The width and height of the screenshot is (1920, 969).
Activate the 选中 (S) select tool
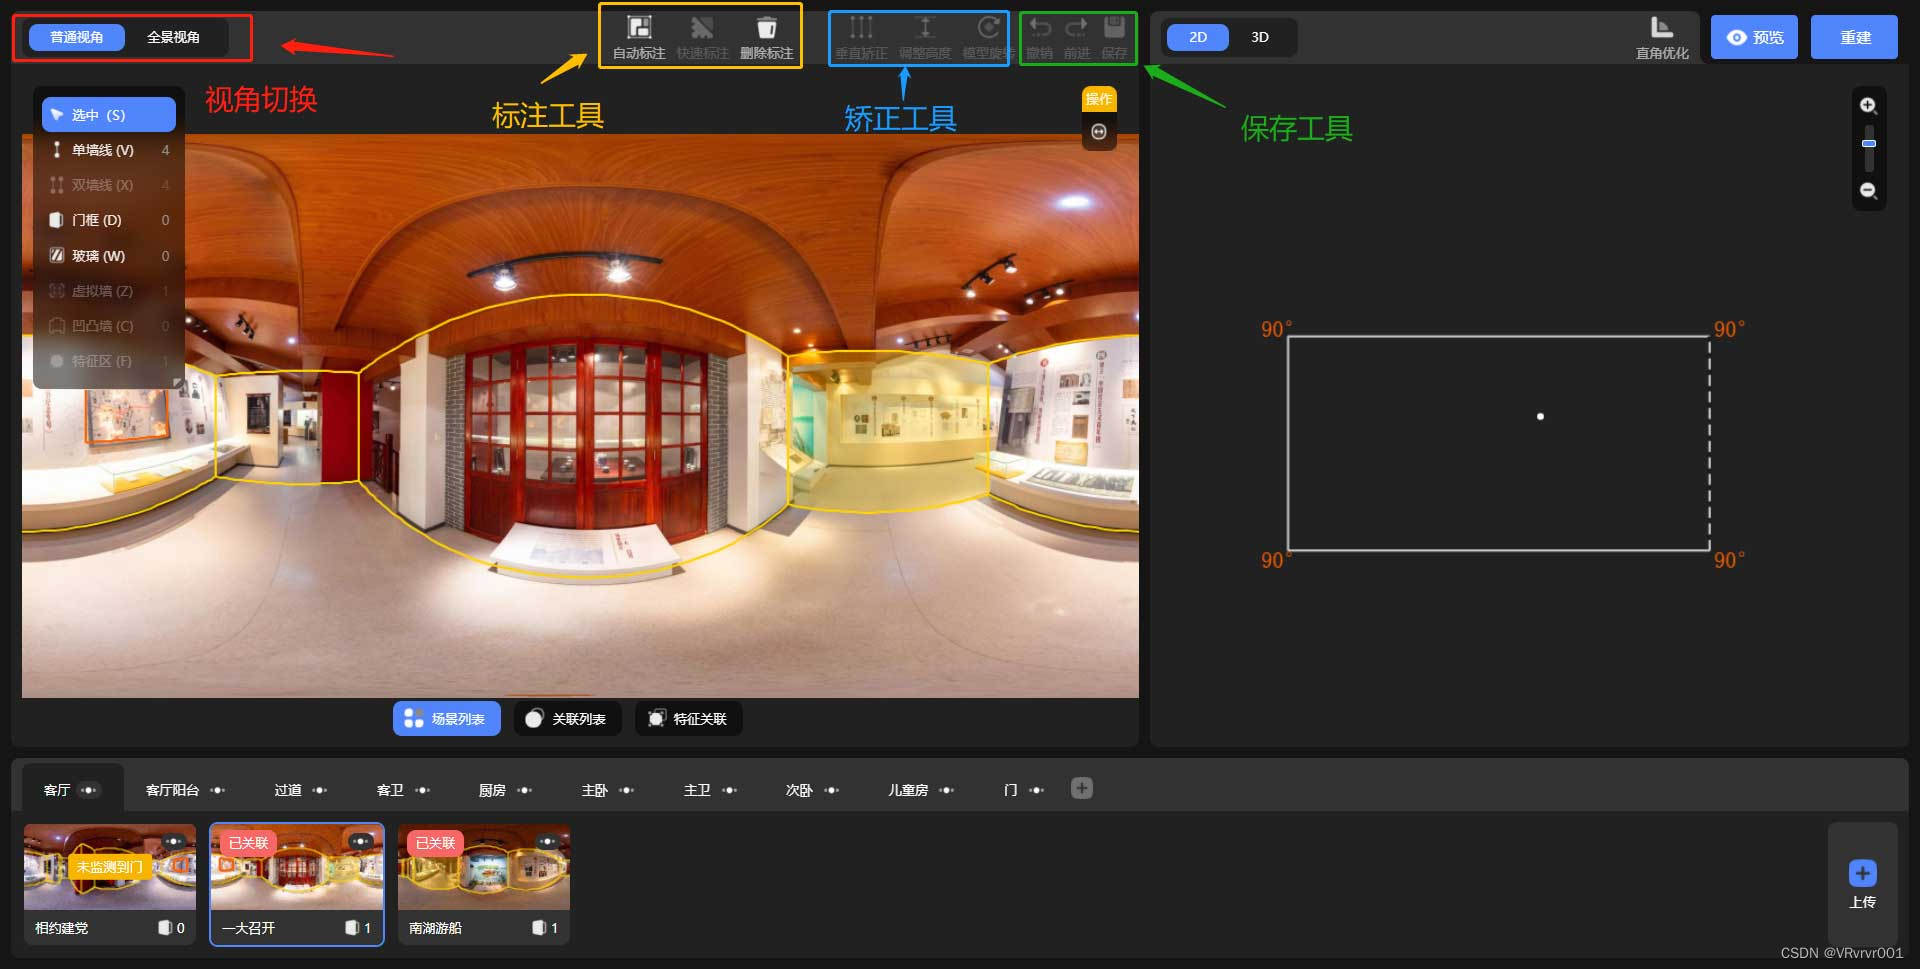[x=108, y=115]
